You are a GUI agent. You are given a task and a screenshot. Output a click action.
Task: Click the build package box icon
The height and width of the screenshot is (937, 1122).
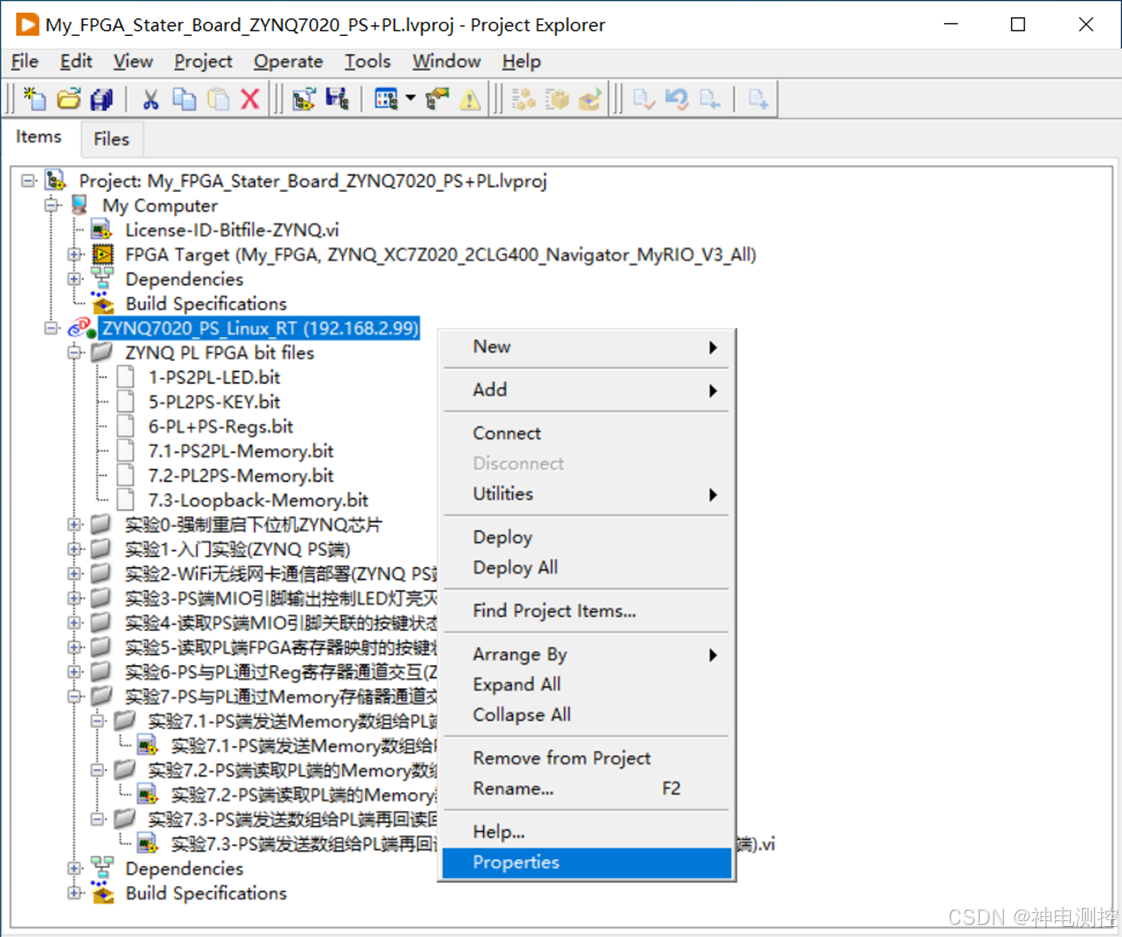tap(557, 99)
